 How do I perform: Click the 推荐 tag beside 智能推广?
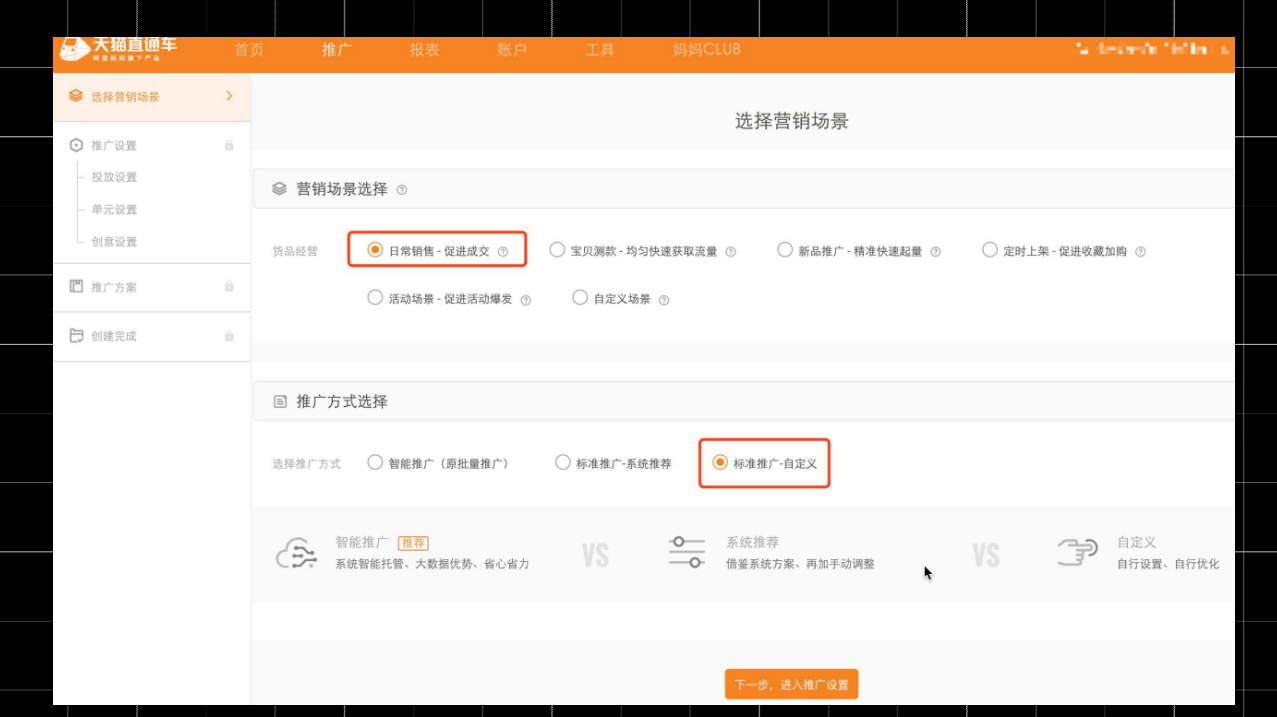[x=413, y=543]
